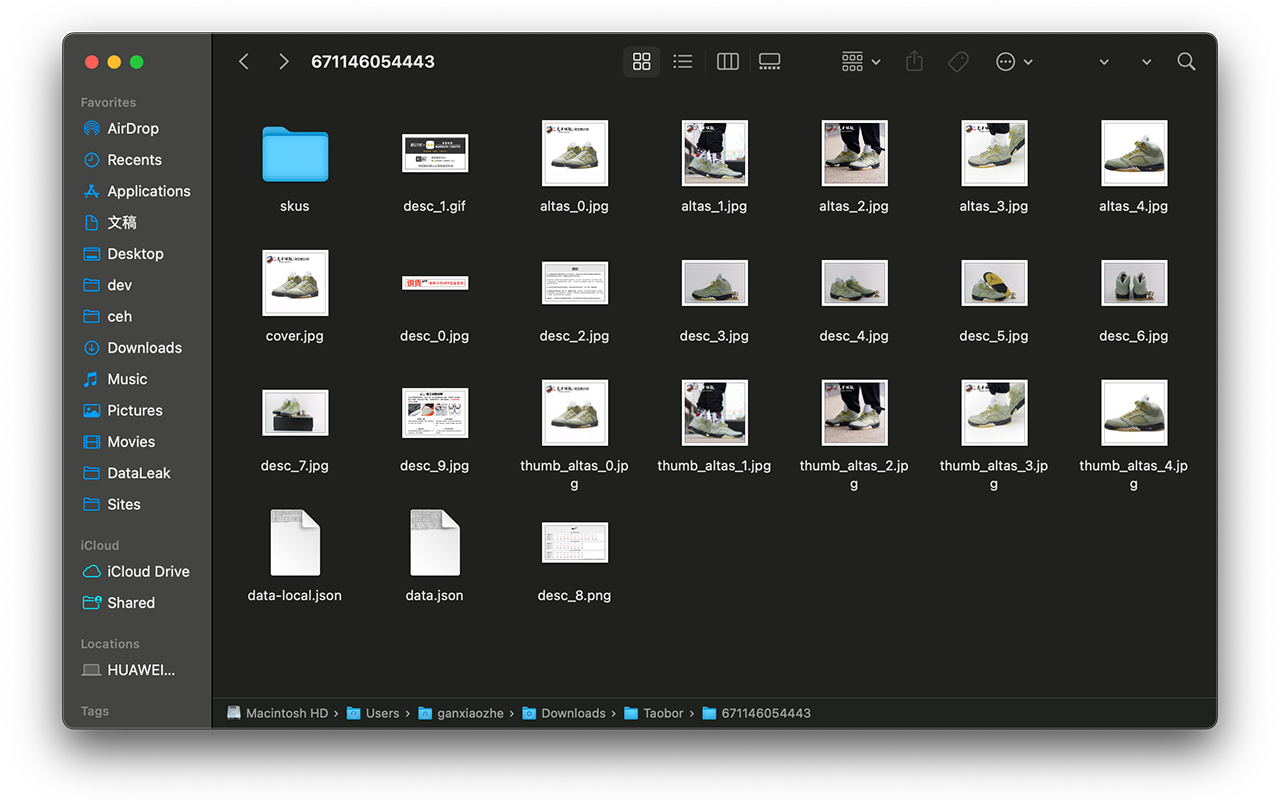
Task: Open the Group By dropdown
Action: point(861,62)
